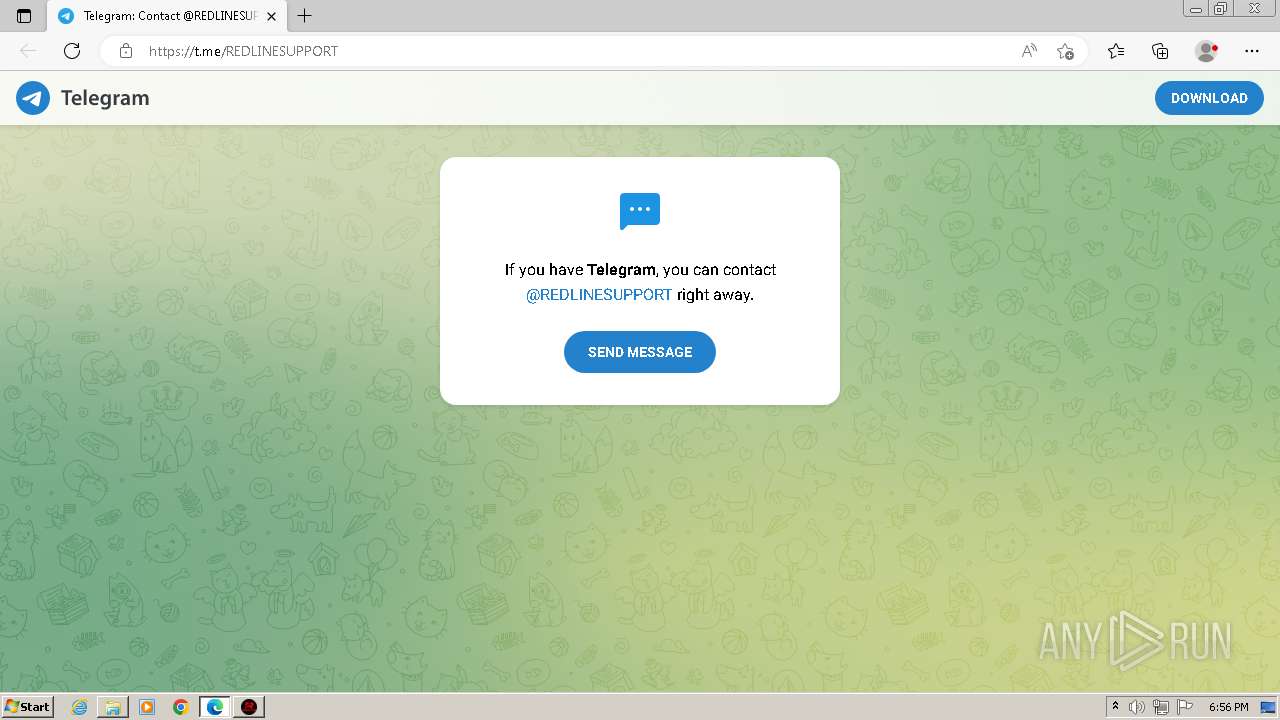This screenshot has width=1280, height=720.
Task: Click the 6:56 PM clock
Action: pyautogui.click(x=1228, y=707)
